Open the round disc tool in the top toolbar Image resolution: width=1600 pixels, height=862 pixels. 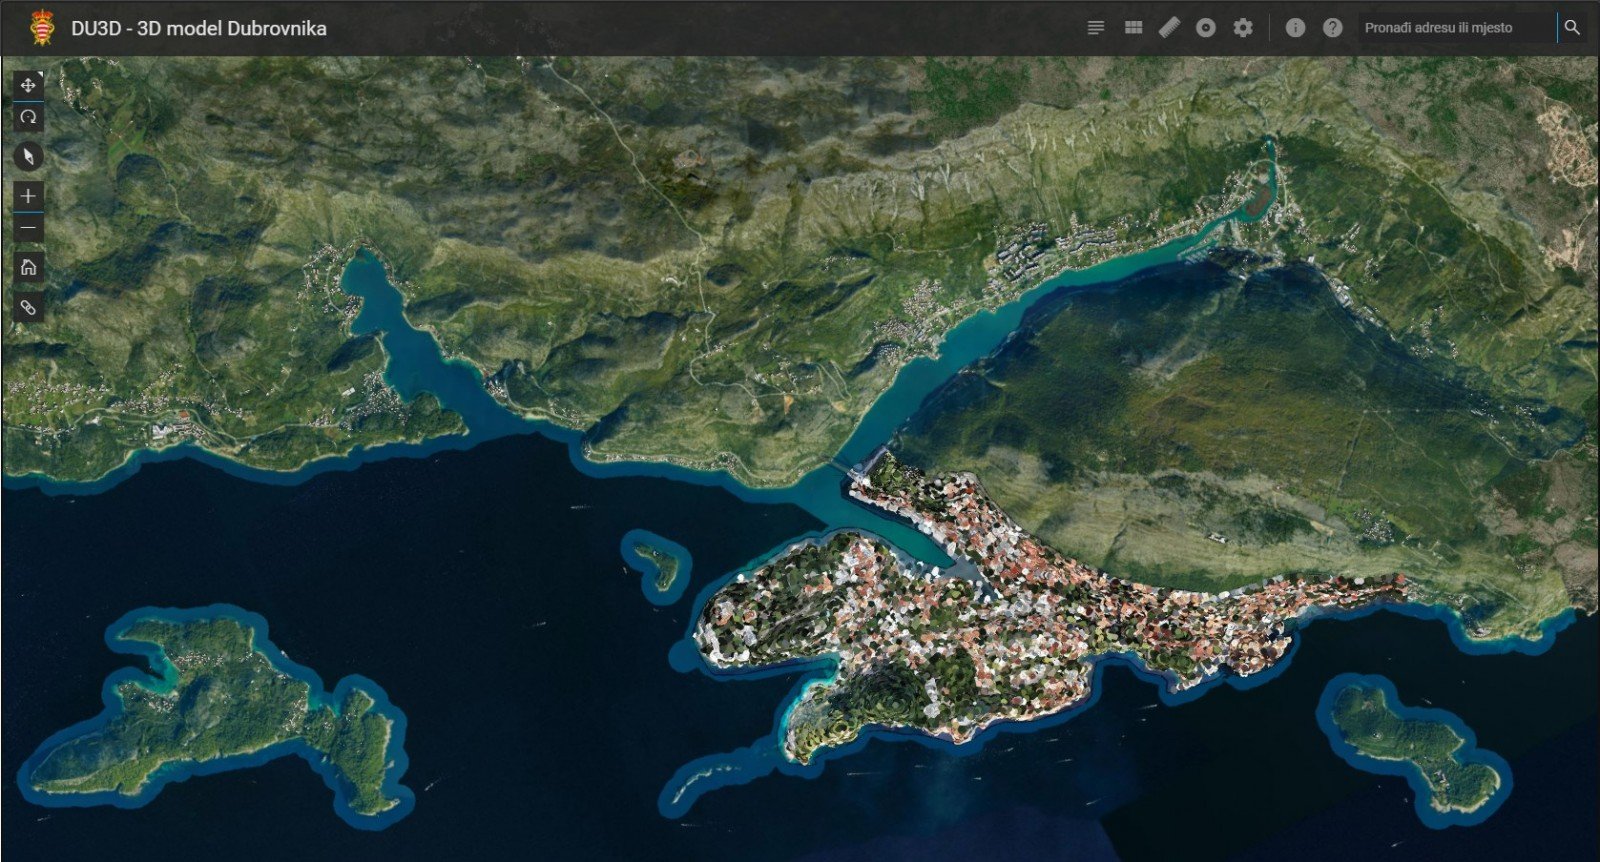tap(1206, 28)
